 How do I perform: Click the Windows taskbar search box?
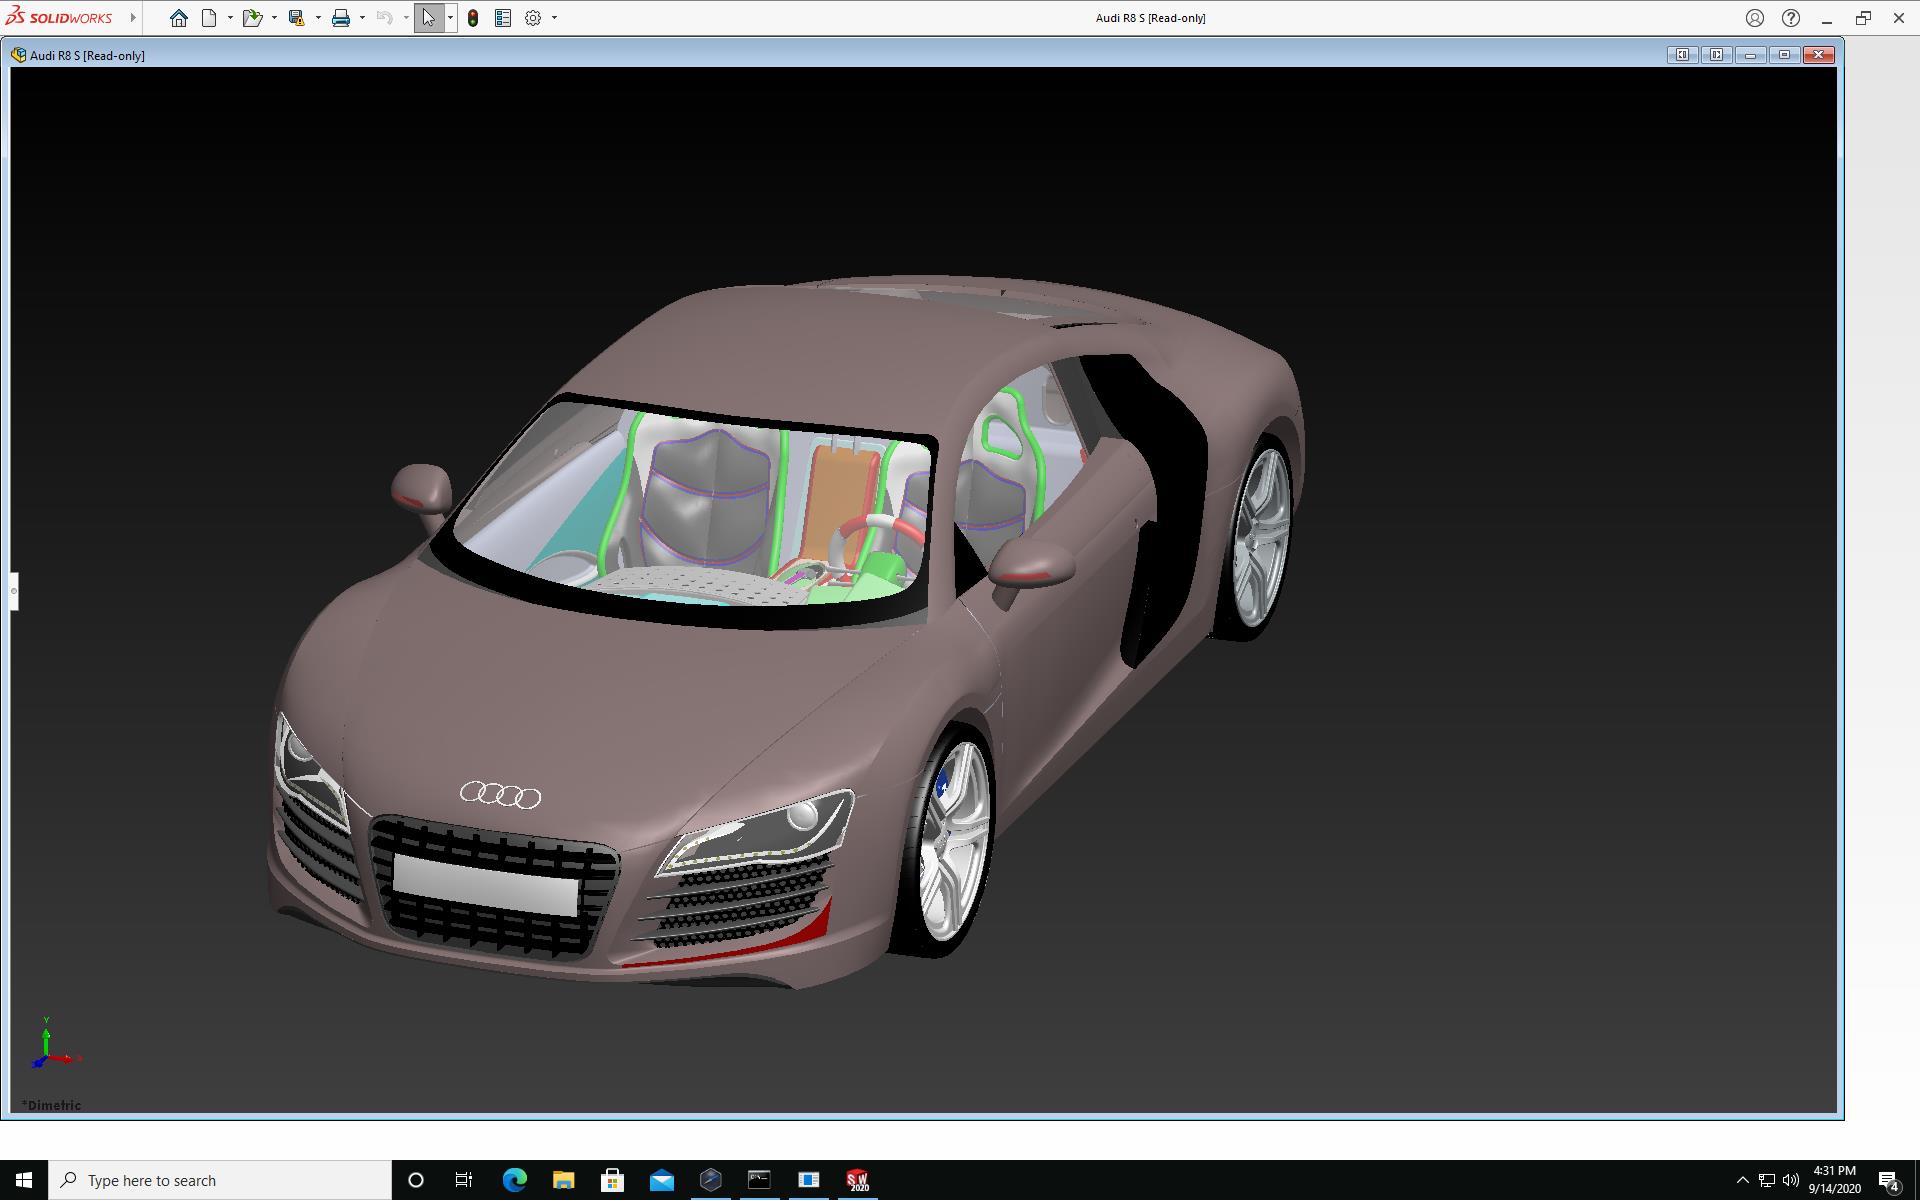click(220, 1180)
